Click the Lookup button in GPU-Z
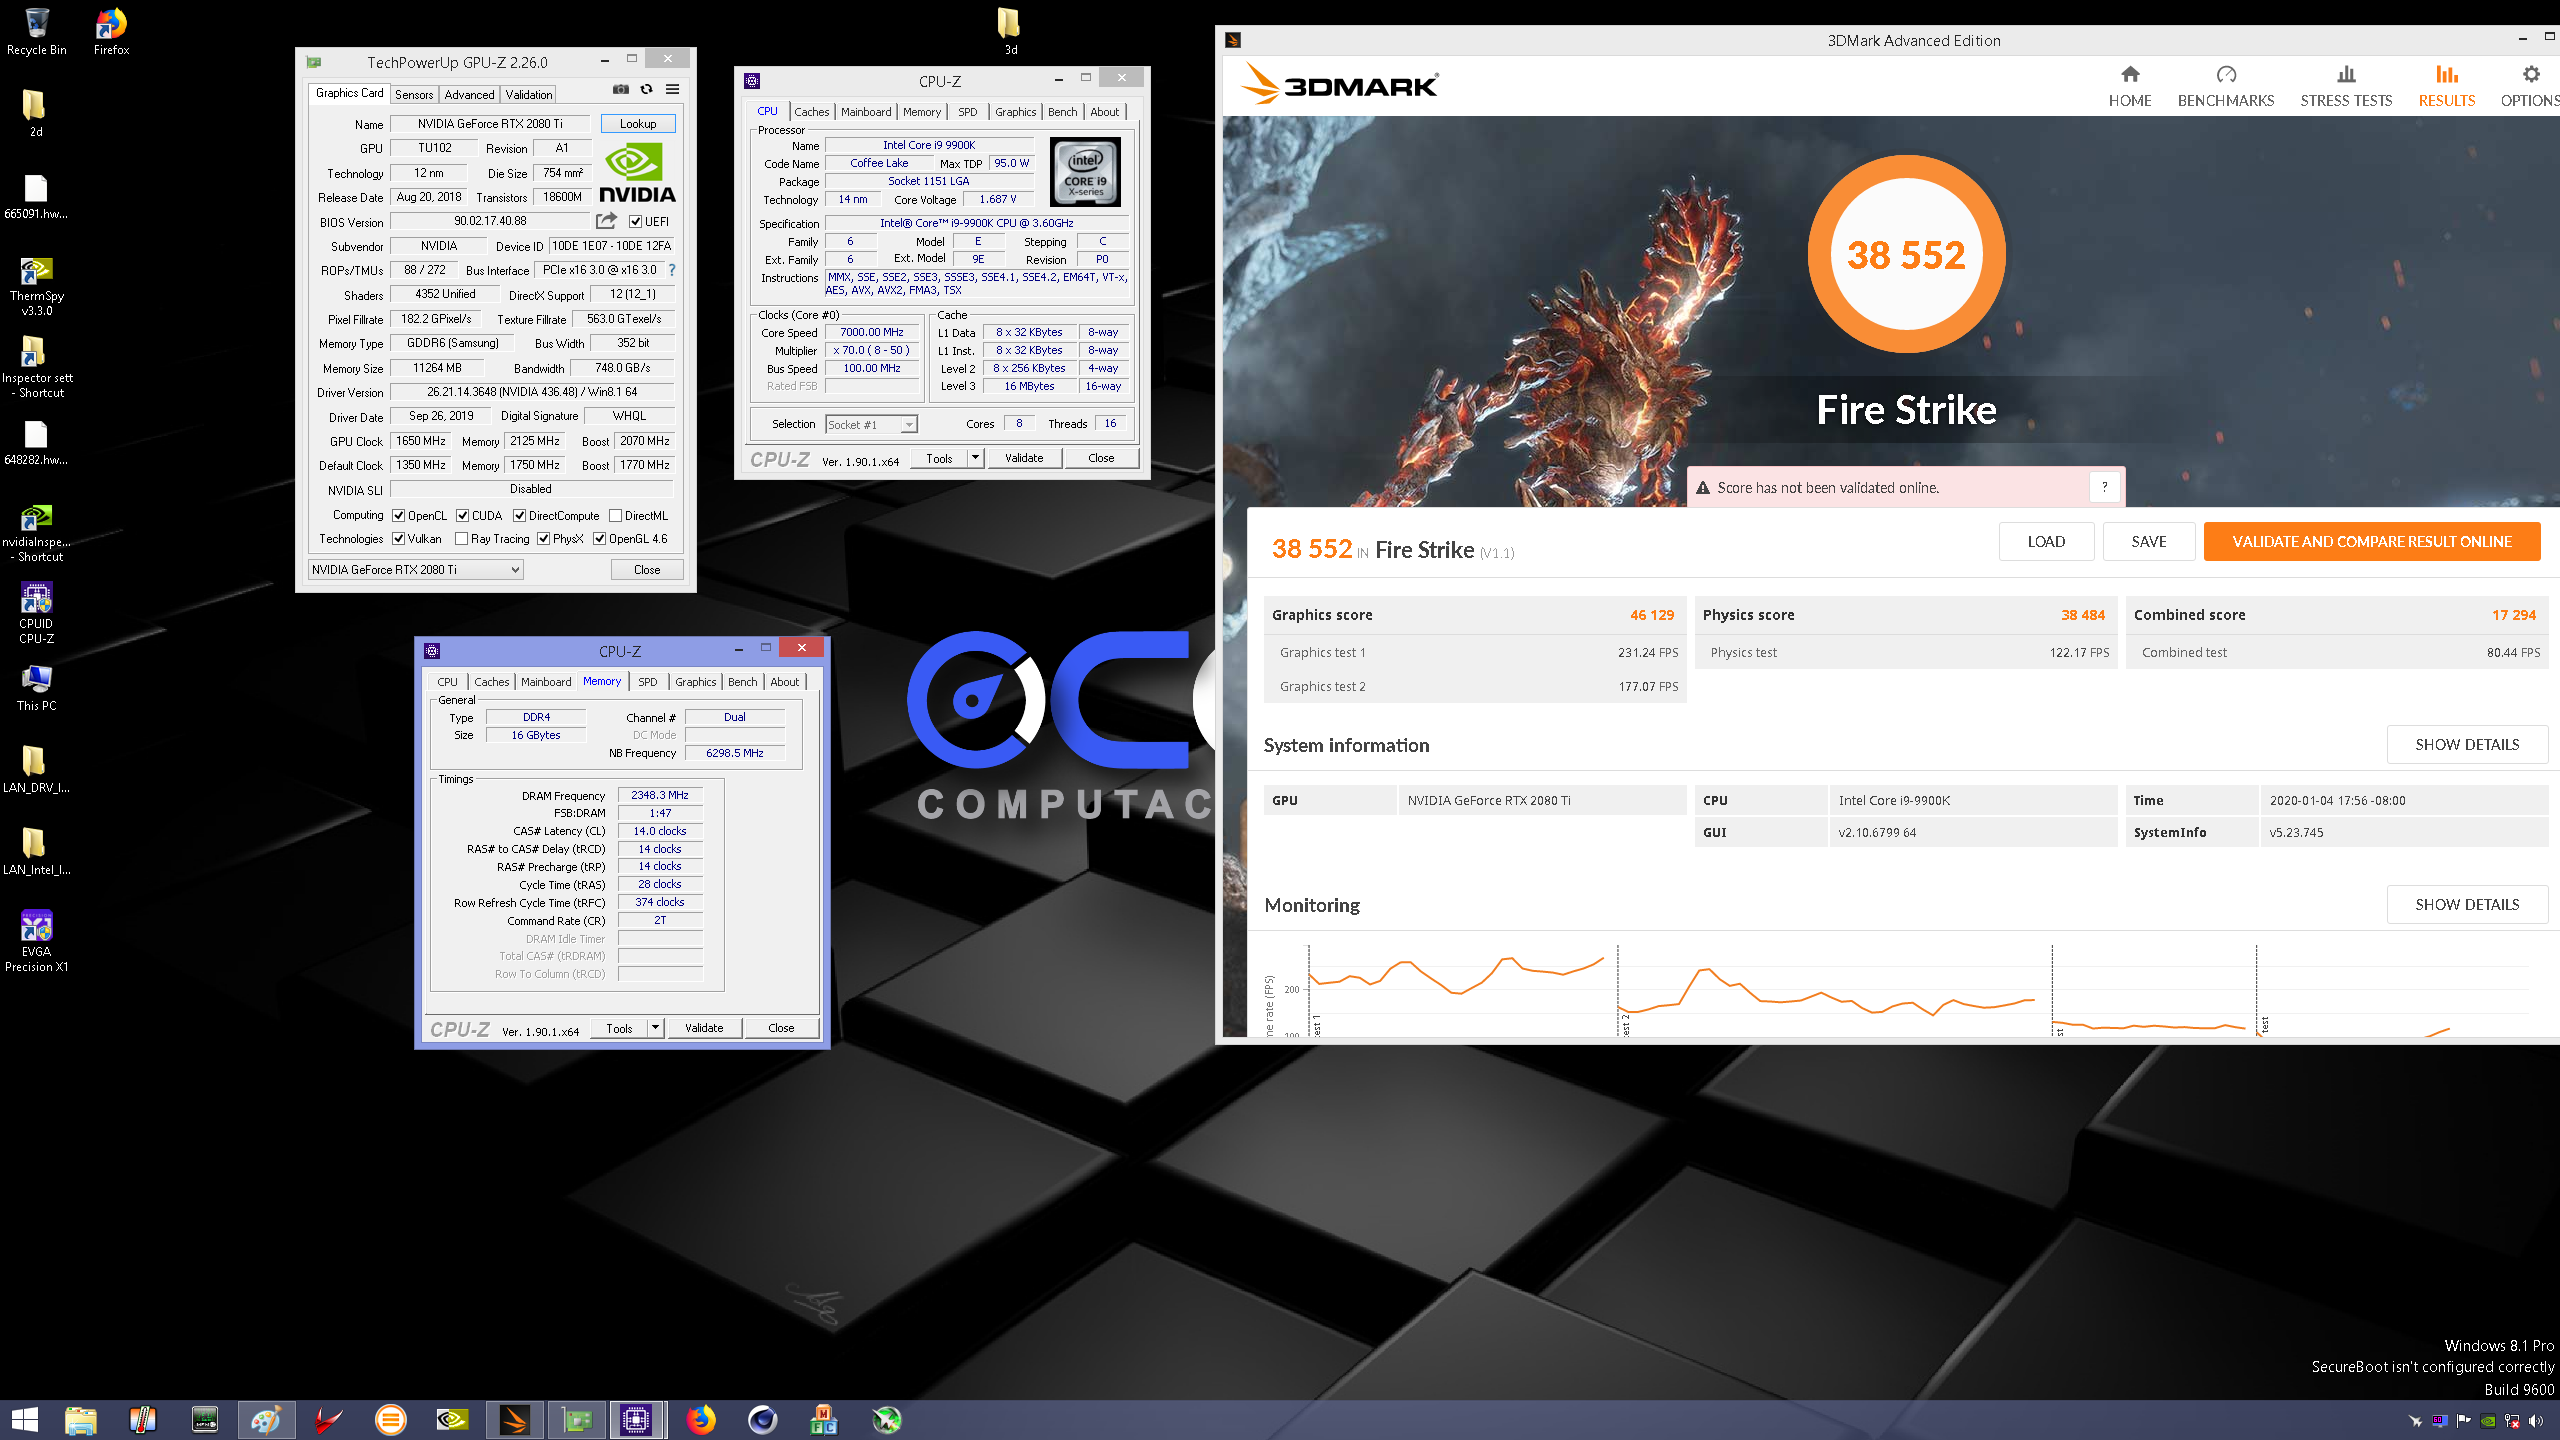The image size is (2560, 1440). pos(638,124)
